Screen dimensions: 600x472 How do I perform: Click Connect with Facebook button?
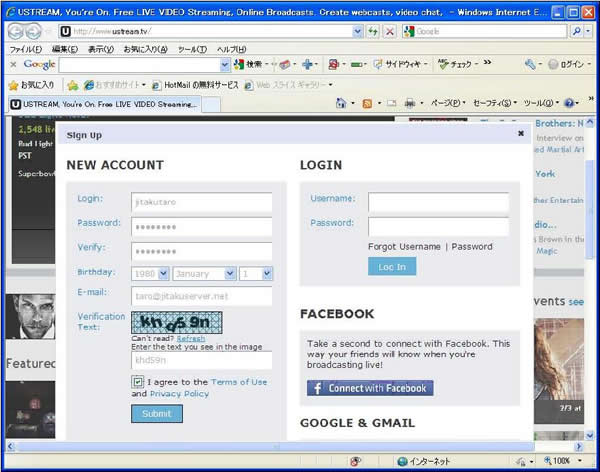(x=370, y=388)
